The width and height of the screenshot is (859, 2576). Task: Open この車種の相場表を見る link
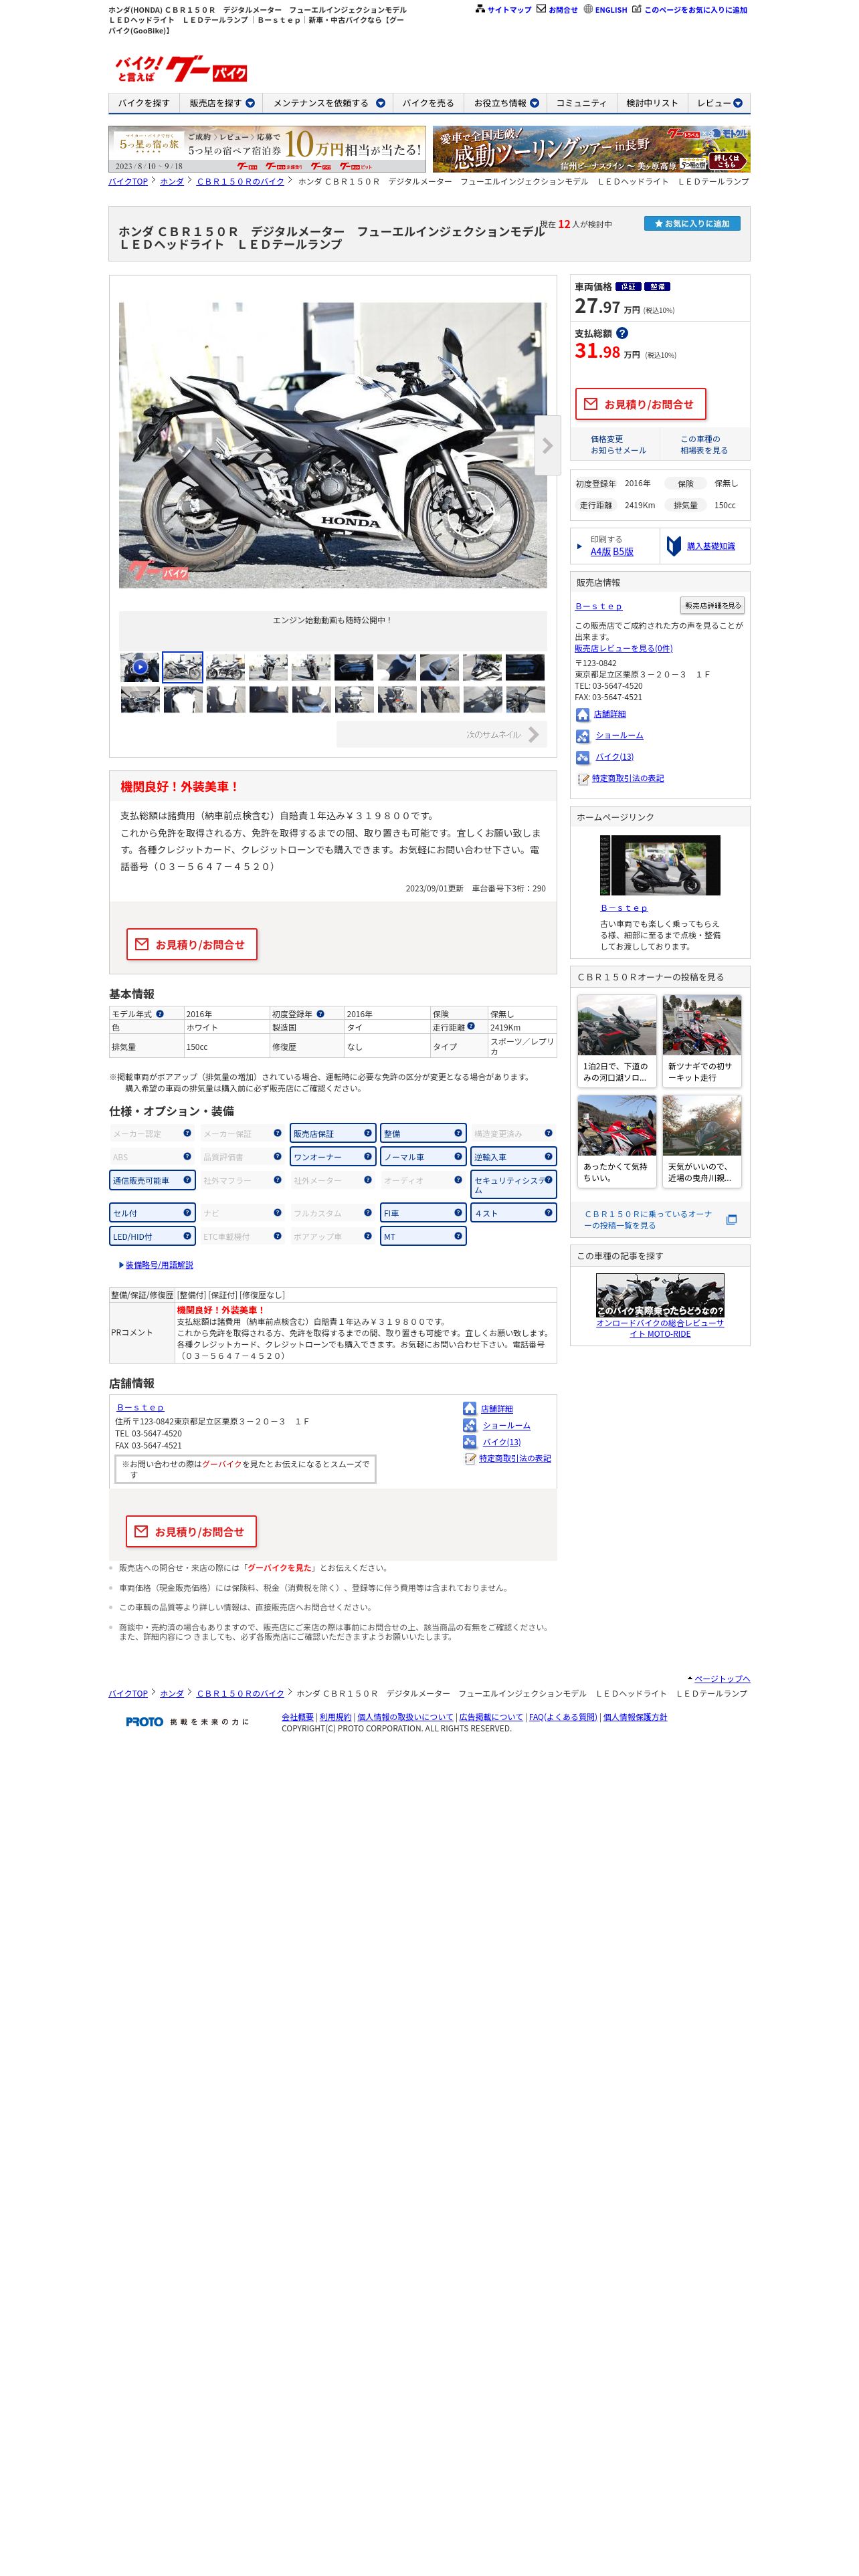coord(704,445)
